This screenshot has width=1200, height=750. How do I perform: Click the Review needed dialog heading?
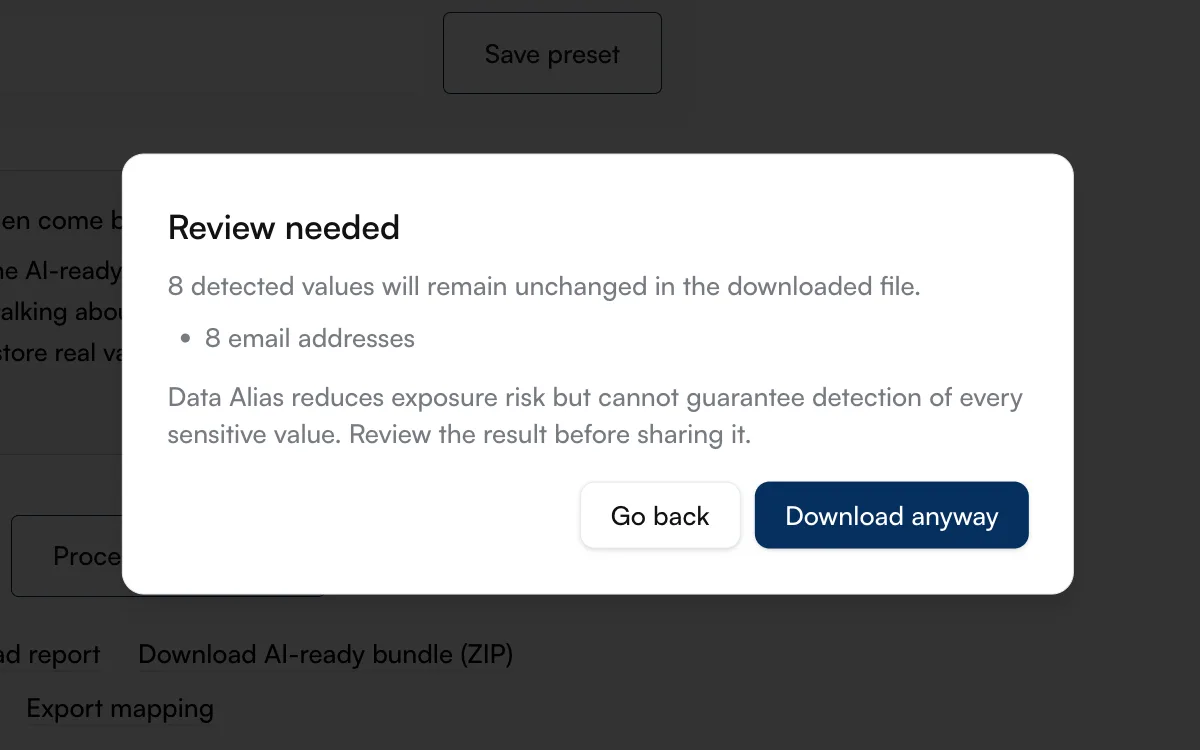point(284,227)
